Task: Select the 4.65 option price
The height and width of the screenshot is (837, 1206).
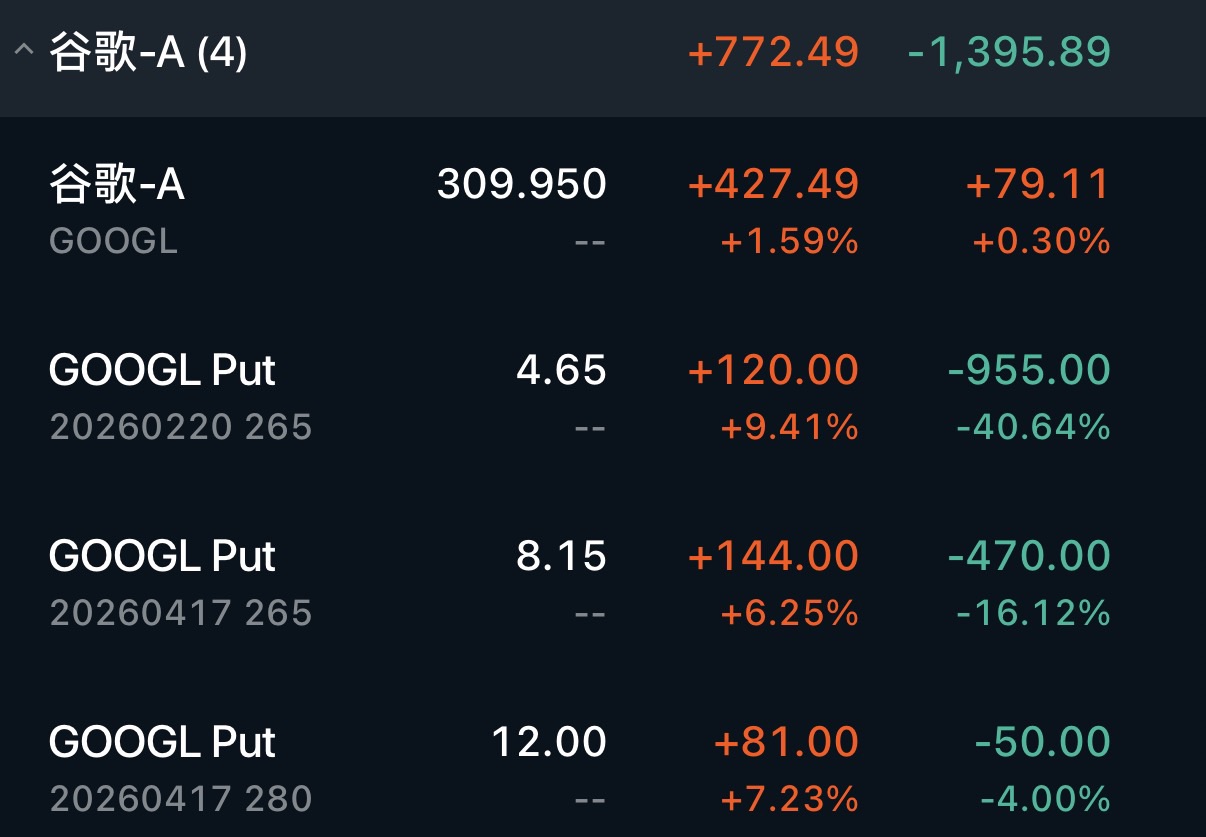Action: pyautogui.click(x=561, y=371)
